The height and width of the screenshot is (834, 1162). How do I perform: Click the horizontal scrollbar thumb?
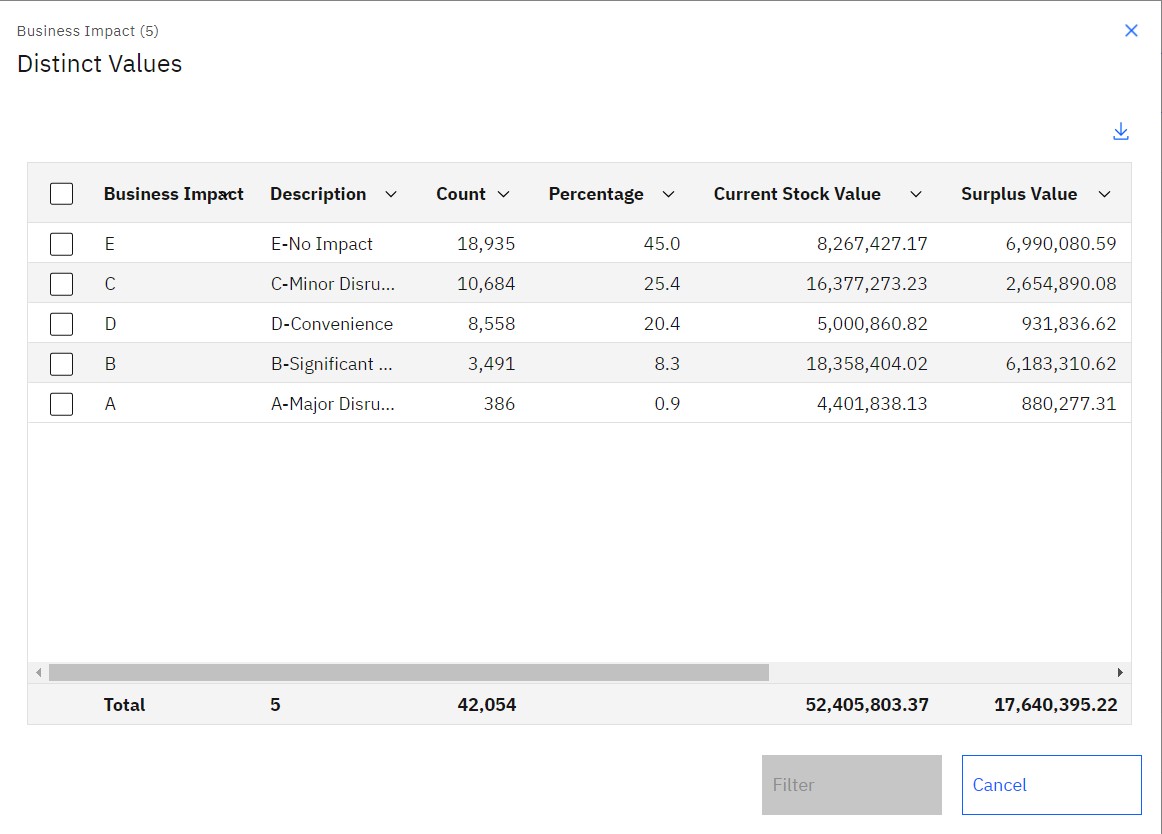[x=408, y=672]
